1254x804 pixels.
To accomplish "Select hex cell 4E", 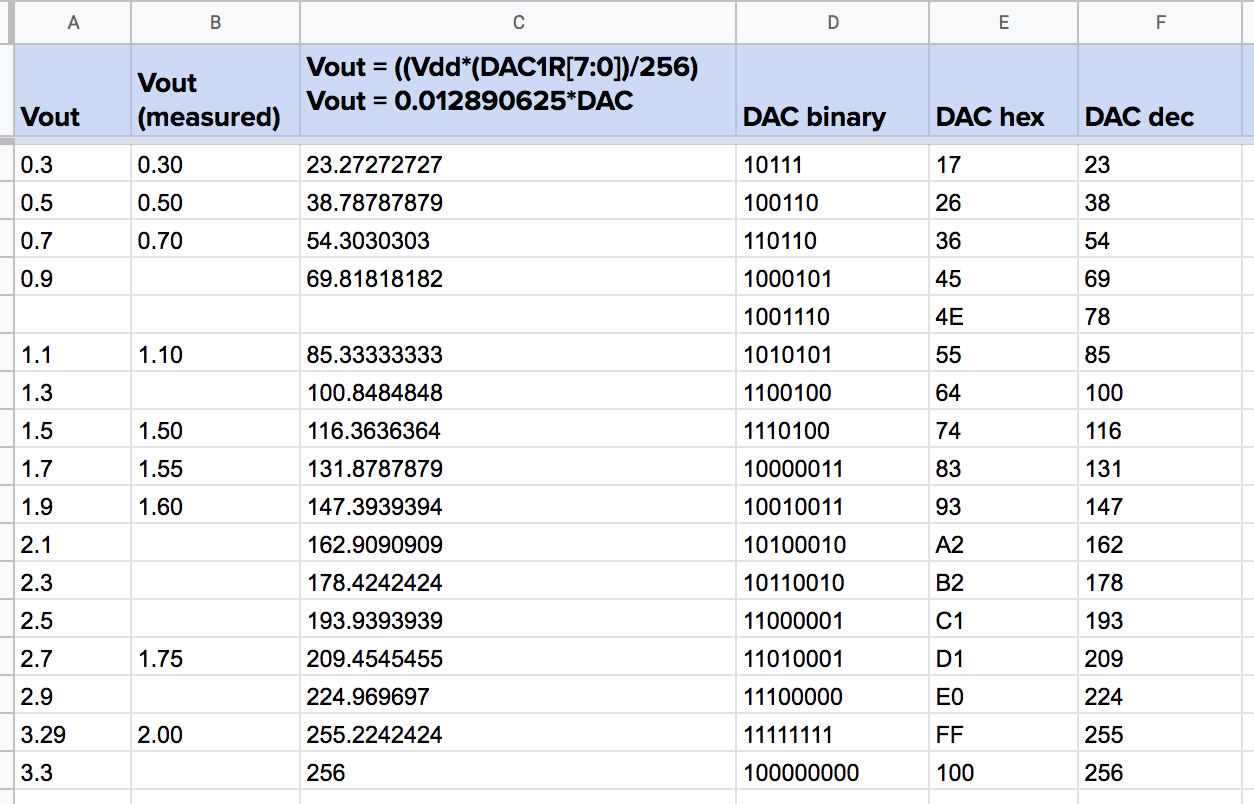I will (1003, 317).
